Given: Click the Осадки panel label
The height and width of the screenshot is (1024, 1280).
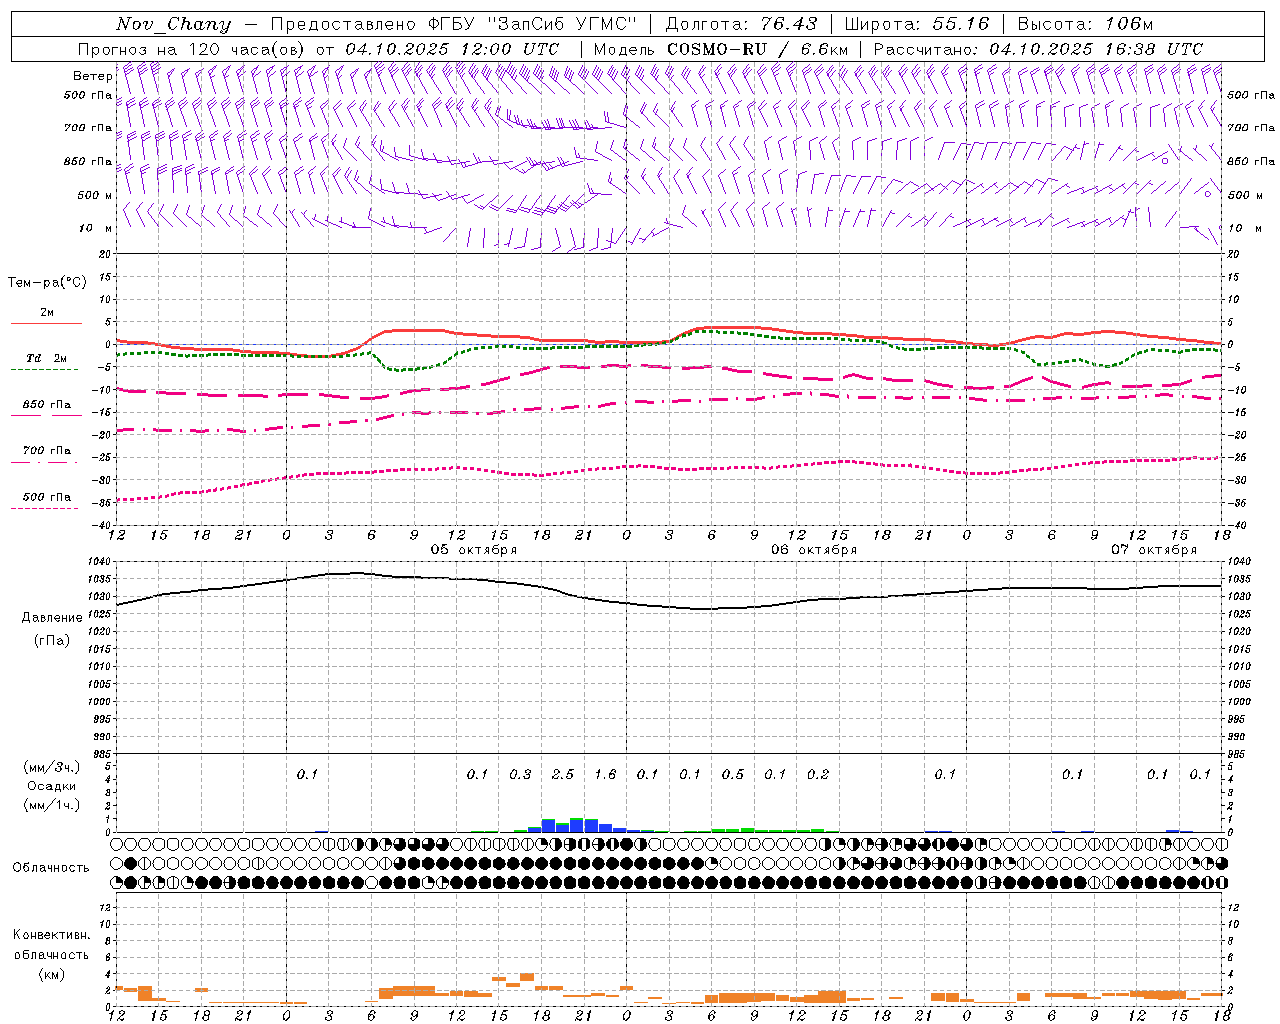Looking at the screenshot, I should 52,786.
